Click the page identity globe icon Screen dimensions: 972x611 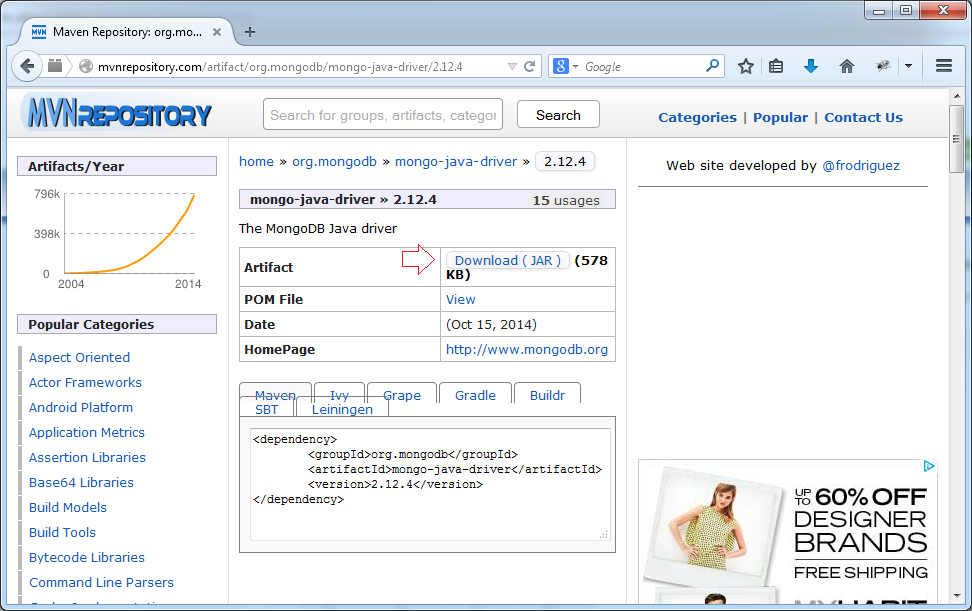86,66
